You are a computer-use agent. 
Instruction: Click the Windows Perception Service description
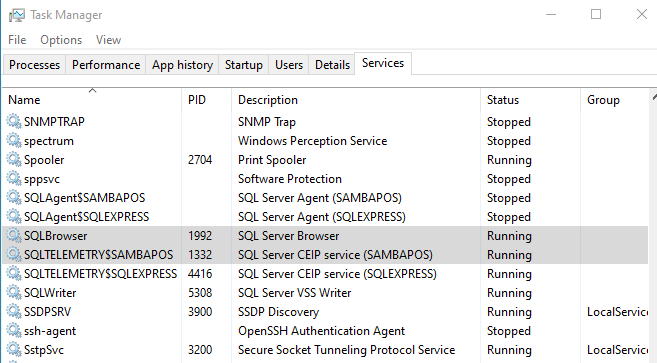(x=313, y=141)
